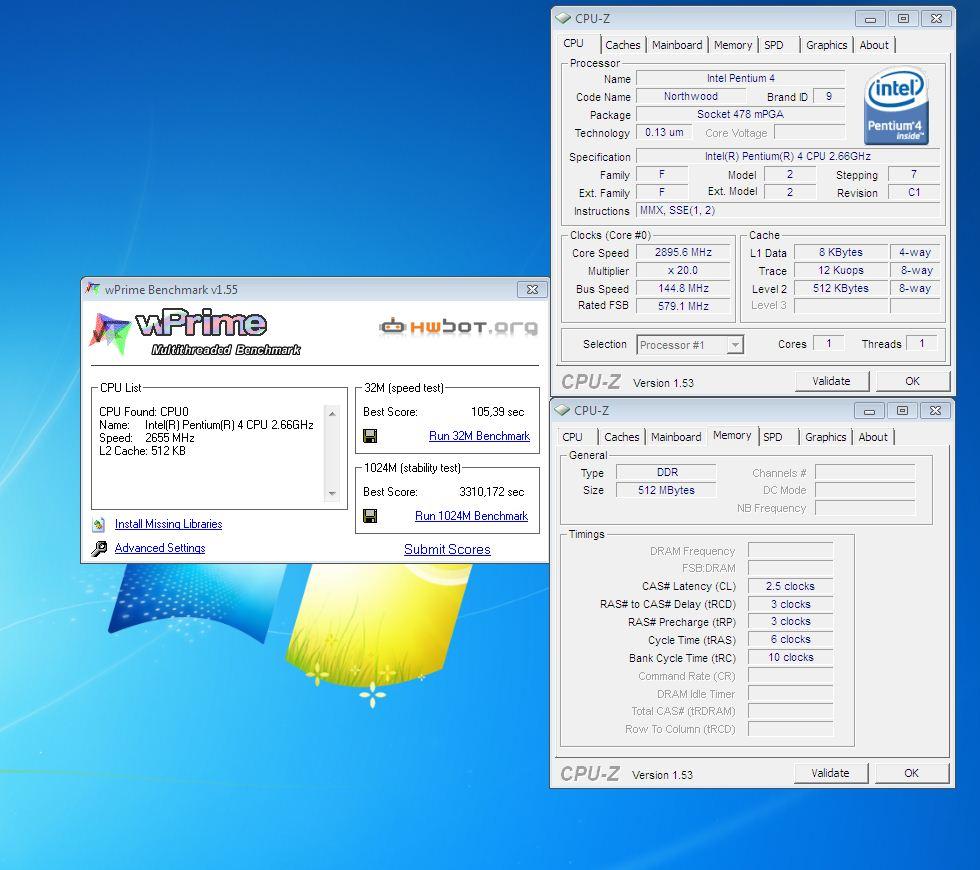Switch to CPU tab in lower CPU-Z window
Image resolution: width=980 pixels, height=870 pixels.
click(572, 437)
